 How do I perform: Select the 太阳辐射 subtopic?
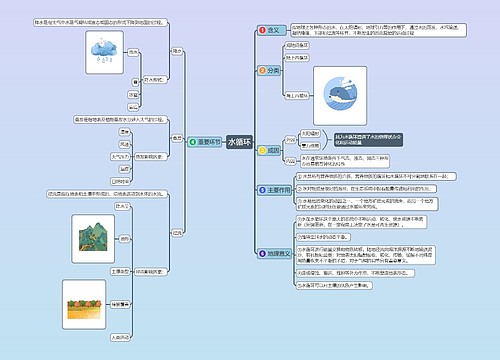tap(310, 134)
